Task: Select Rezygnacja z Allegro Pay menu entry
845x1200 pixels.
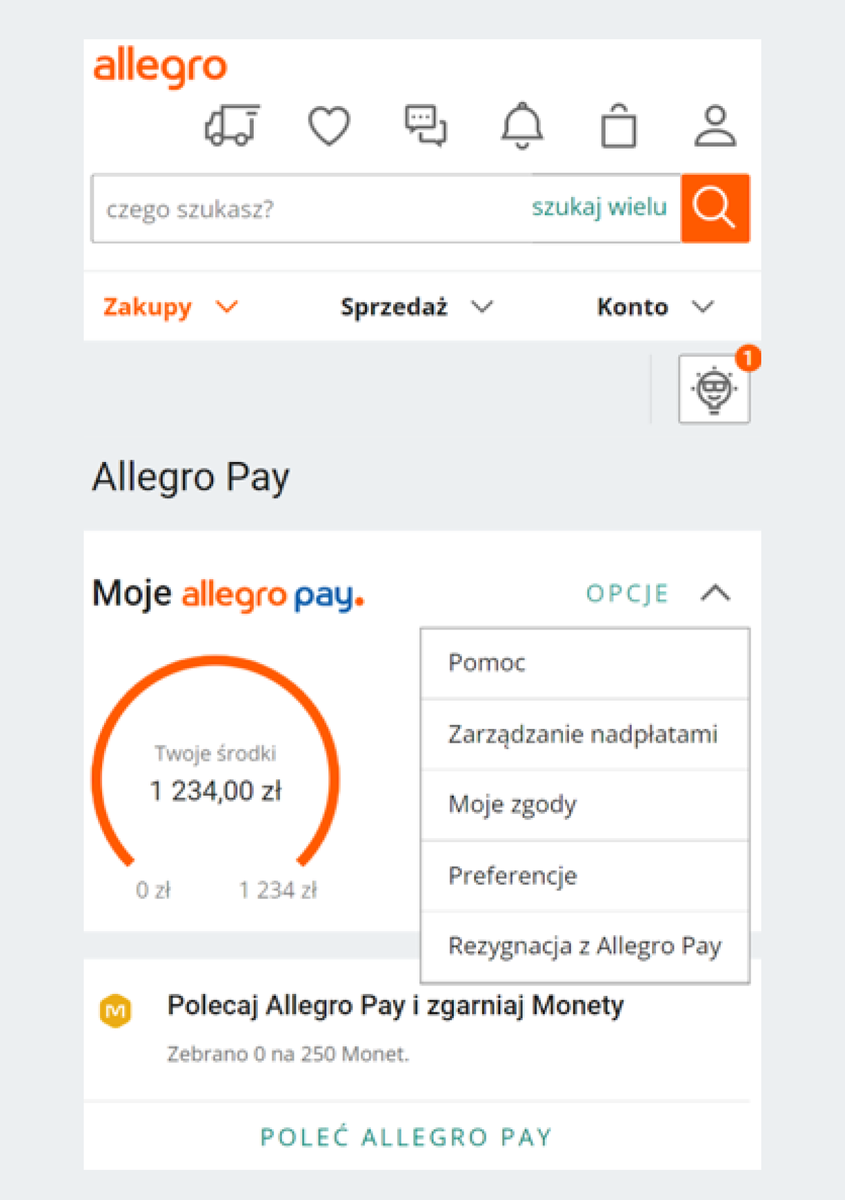Action: [x=584, y=945]
